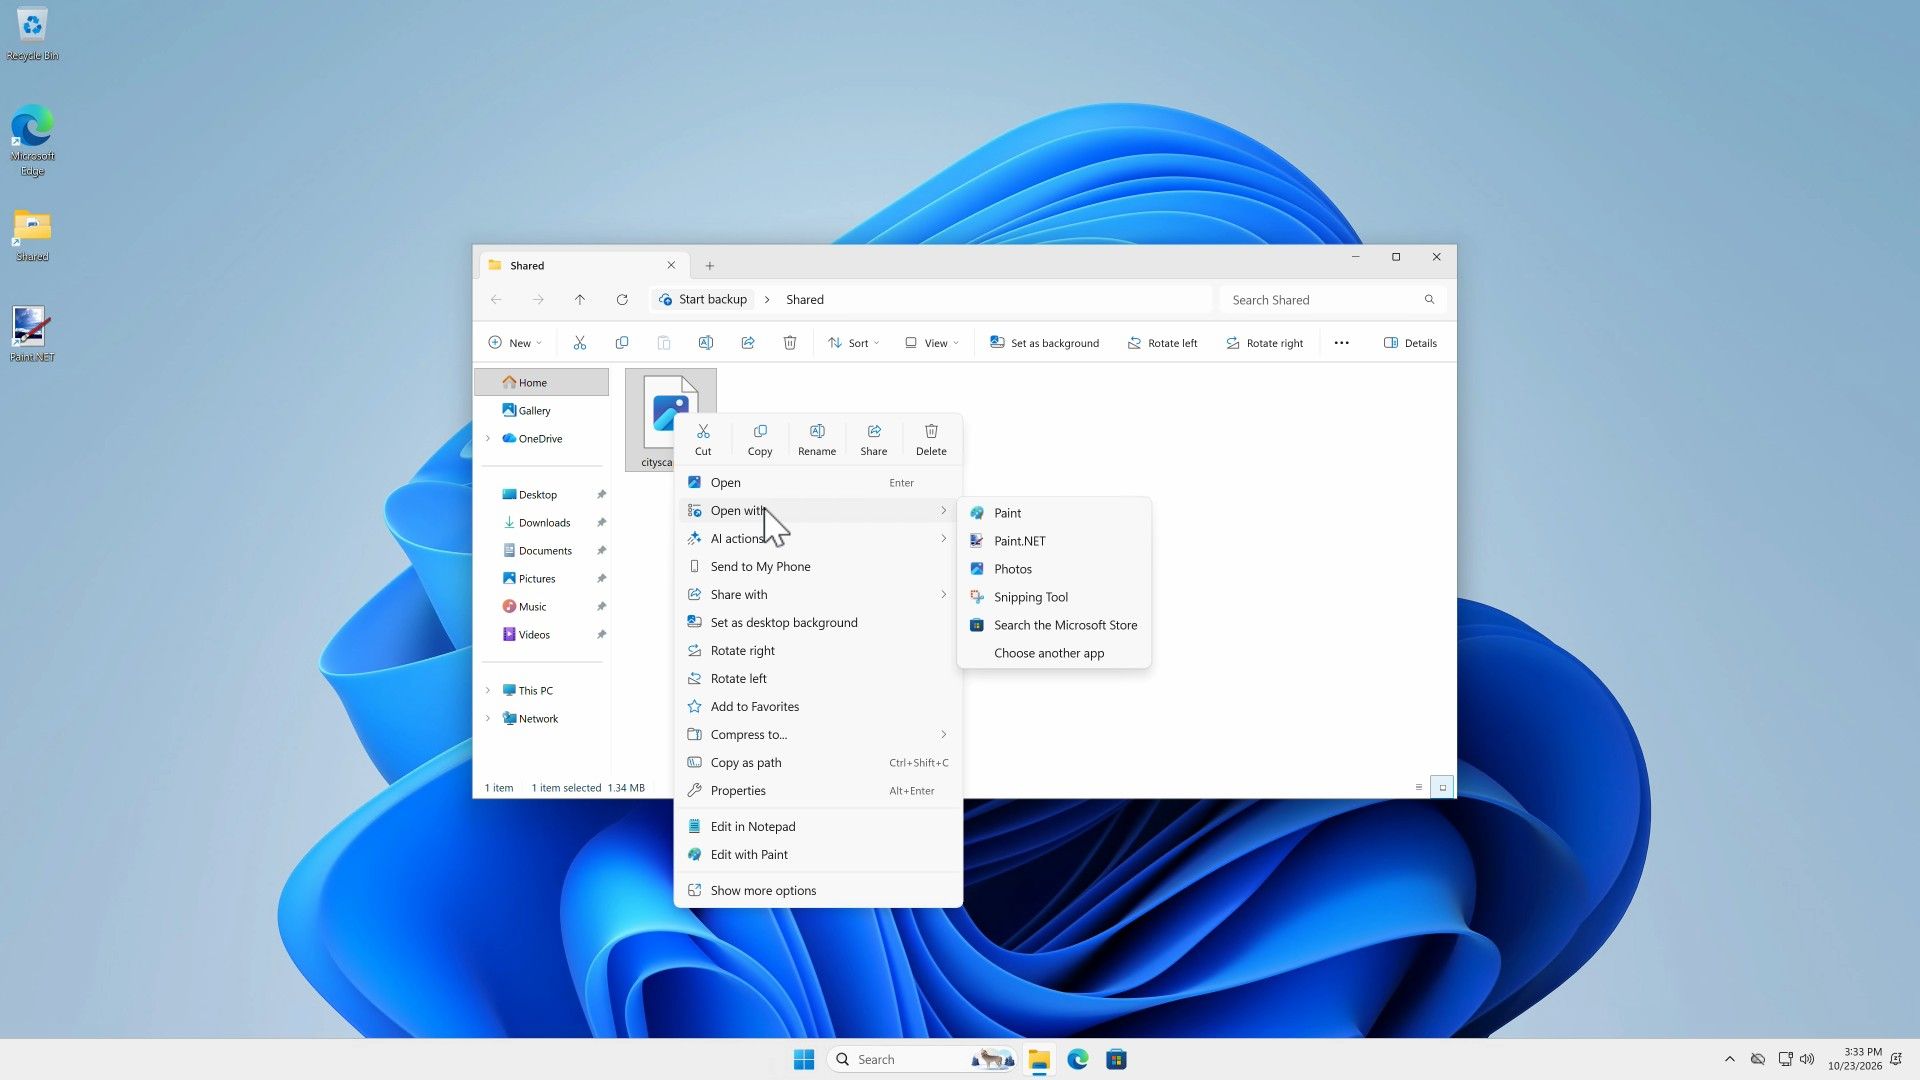Select Snipping Tool from Open with list
This screenshot has height=1080, width=1920.
click(1054, 597)
